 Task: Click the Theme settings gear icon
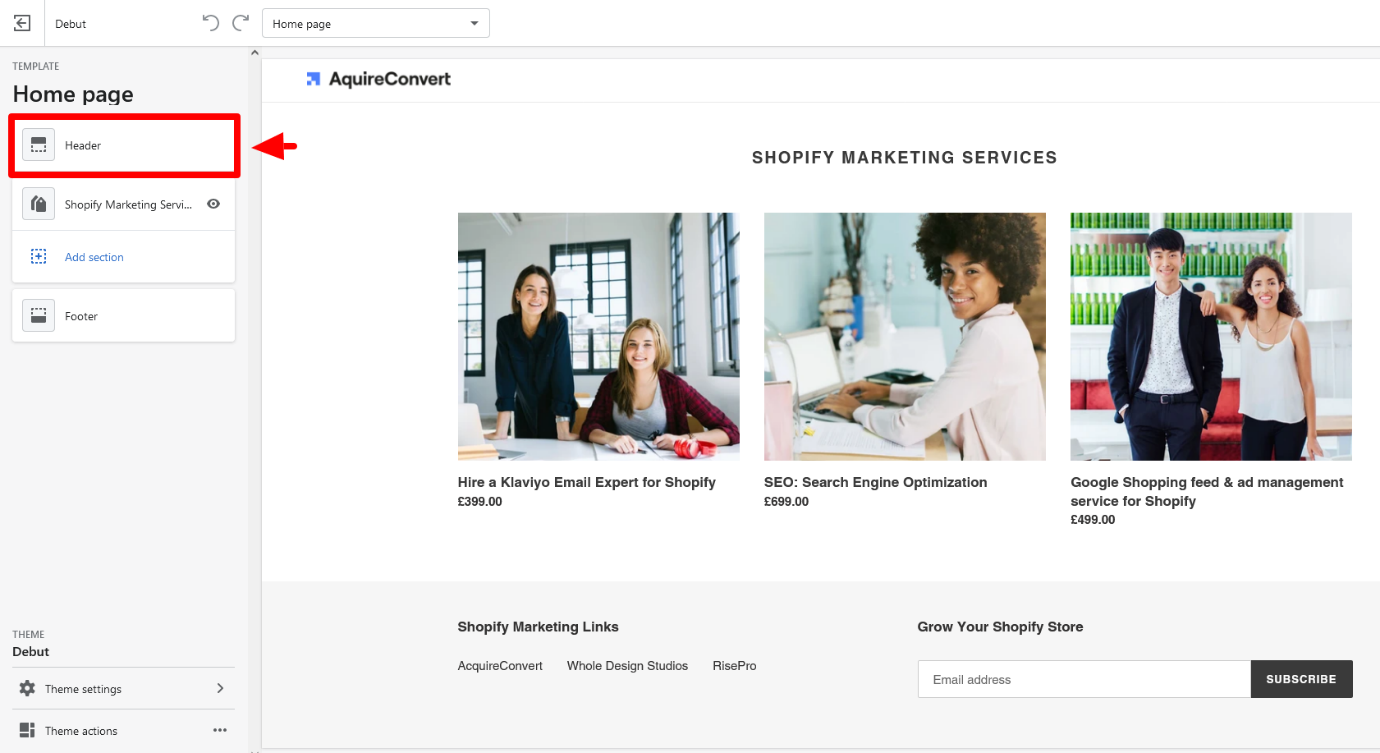27,689
